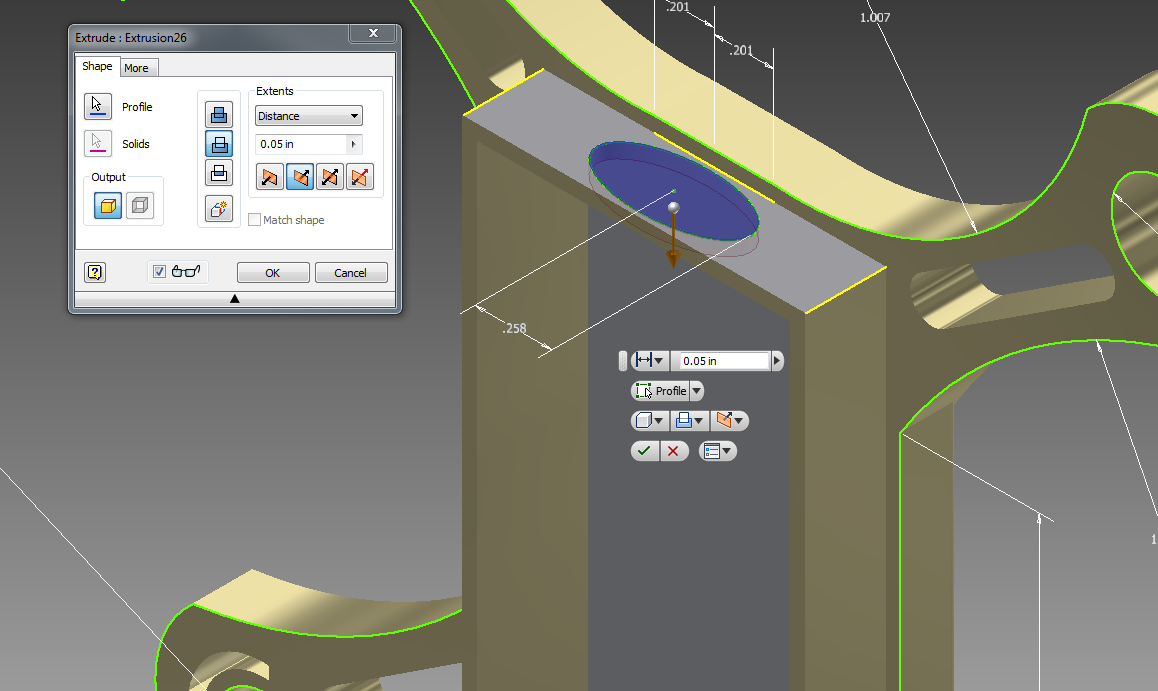This screenshot has height=691, width=1158.
Task: Switch to the More tab
Action: click(137, 68)
